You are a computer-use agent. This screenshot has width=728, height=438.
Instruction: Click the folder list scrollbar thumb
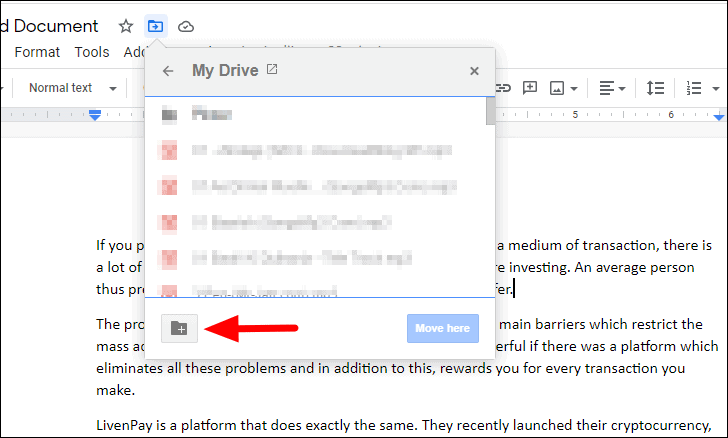(x=490, y=110)
